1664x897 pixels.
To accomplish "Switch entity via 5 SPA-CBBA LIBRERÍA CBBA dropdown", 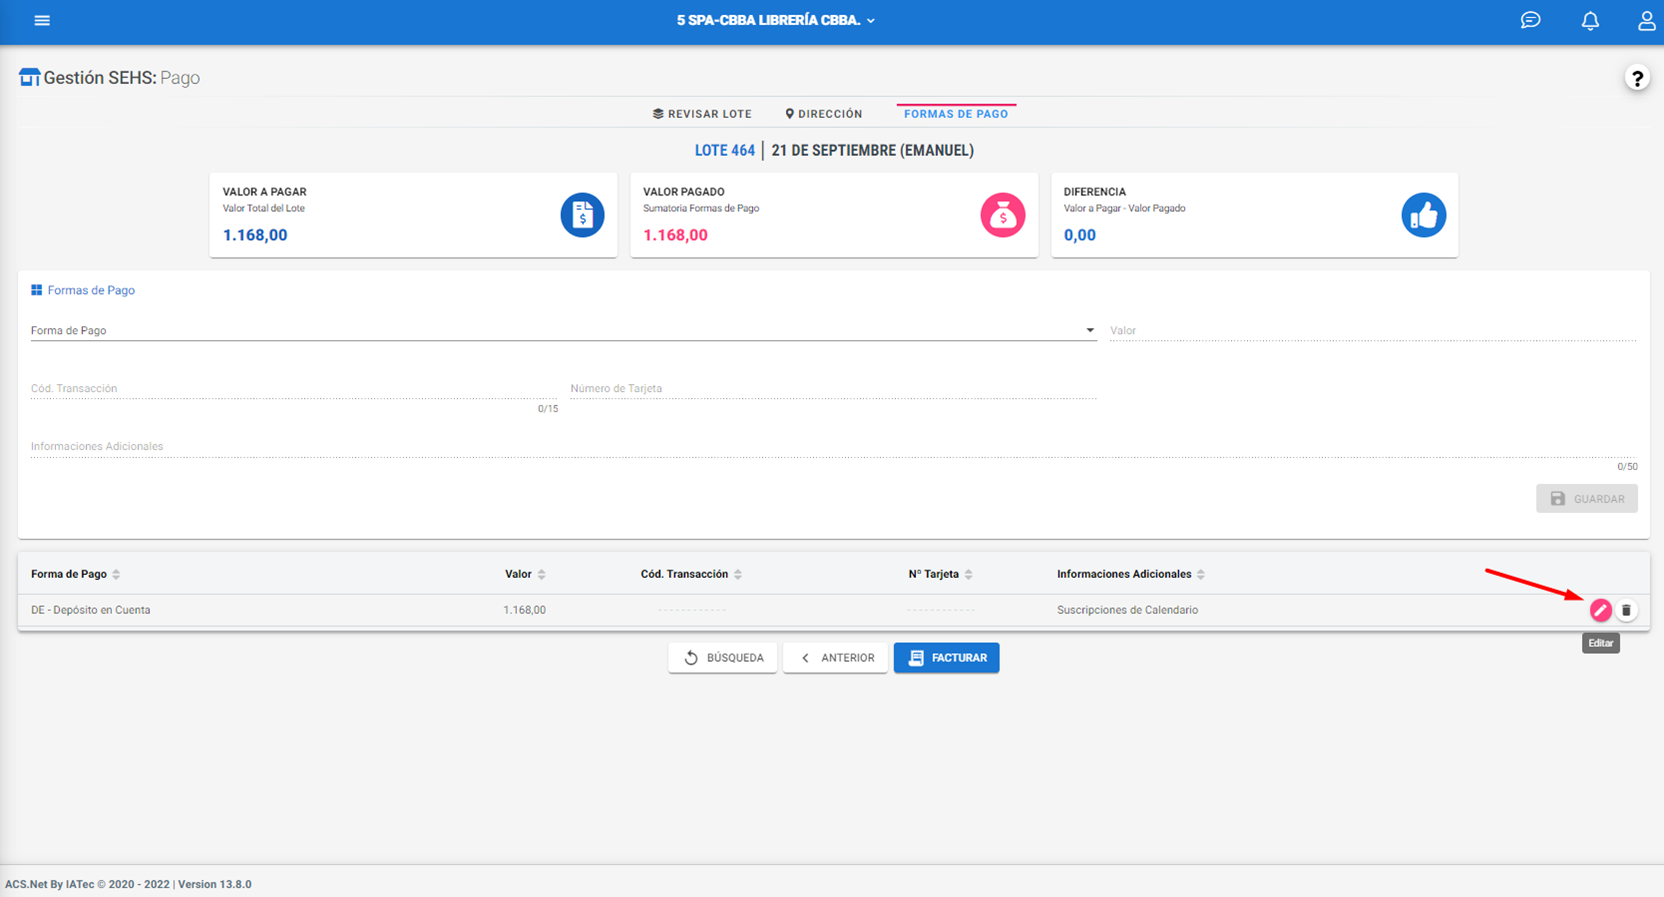I will [776, 20].
